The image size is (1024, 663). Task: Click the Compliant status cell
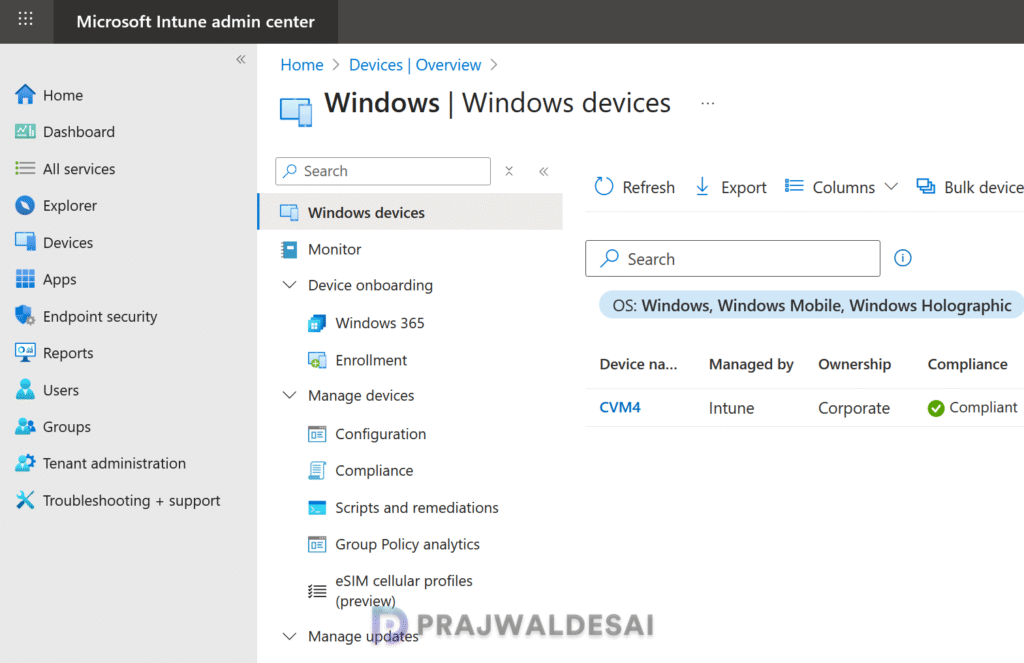pyautogui.click(x=972, y=408)
